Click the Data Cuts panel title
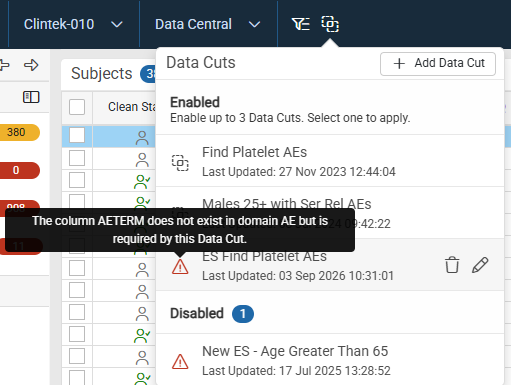The image size is (511, 385). click(x=201, y=62)
